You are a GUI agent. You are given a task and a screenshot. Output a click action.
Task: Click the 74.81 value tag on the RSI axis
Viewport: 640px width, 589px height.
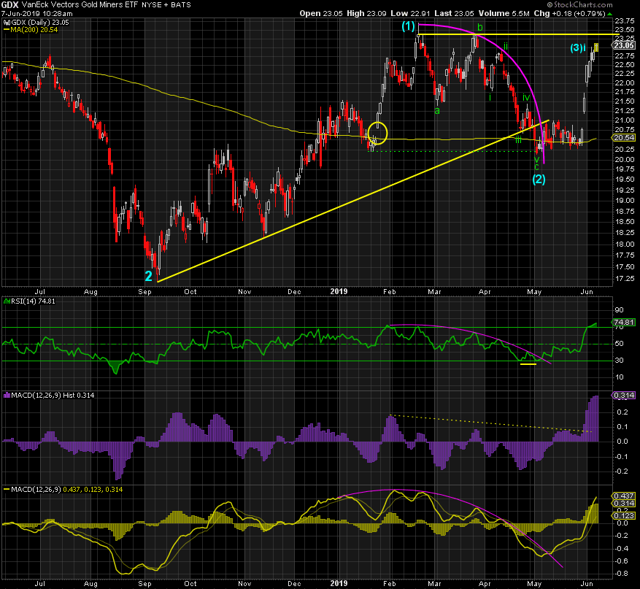pyautogui.click(x=624, y=322)
